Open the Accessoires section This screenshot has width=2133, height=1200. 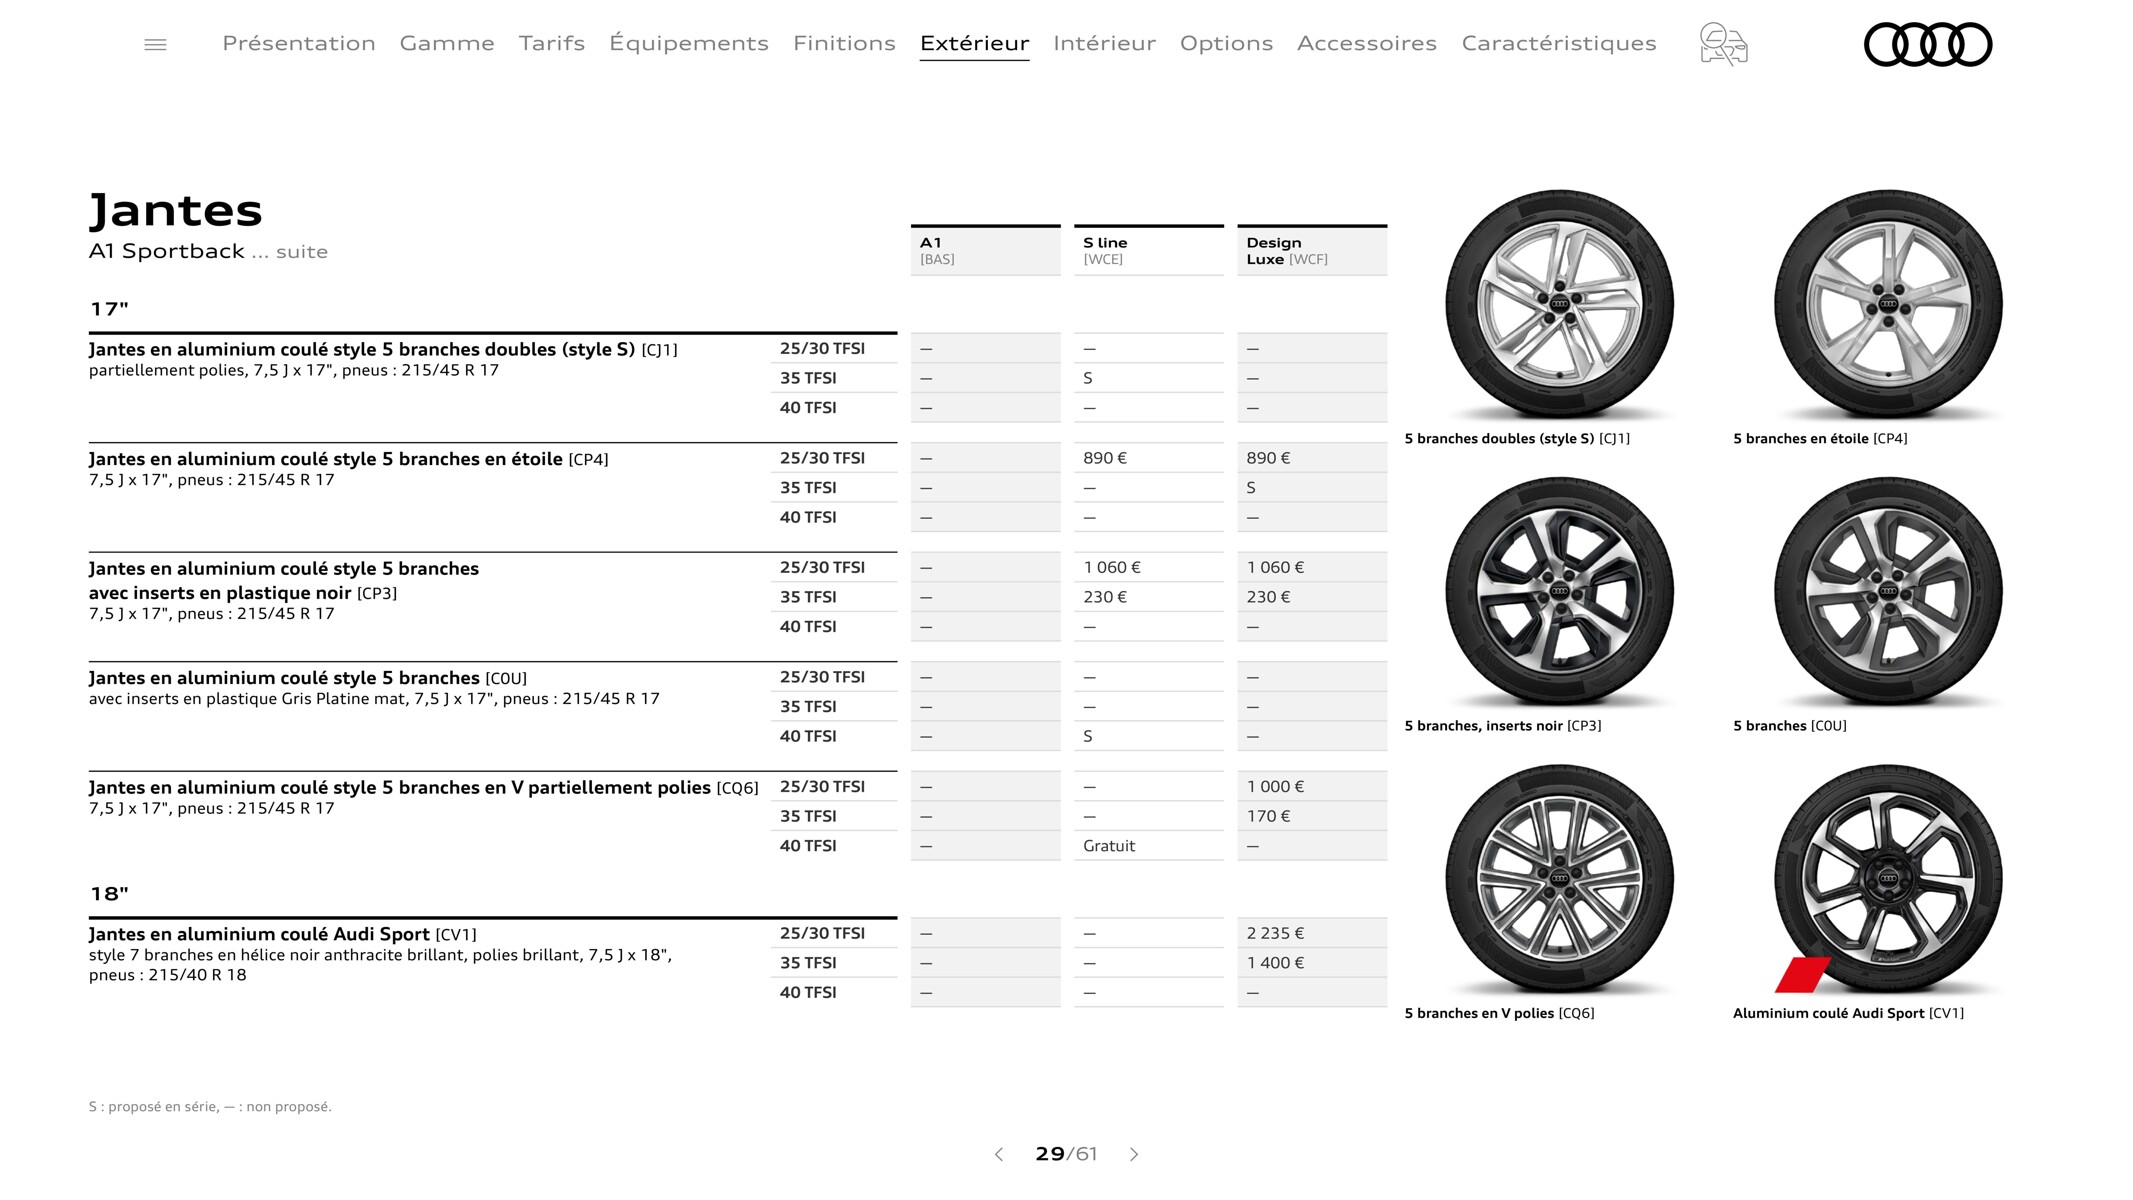click(x=1367, y=43)
